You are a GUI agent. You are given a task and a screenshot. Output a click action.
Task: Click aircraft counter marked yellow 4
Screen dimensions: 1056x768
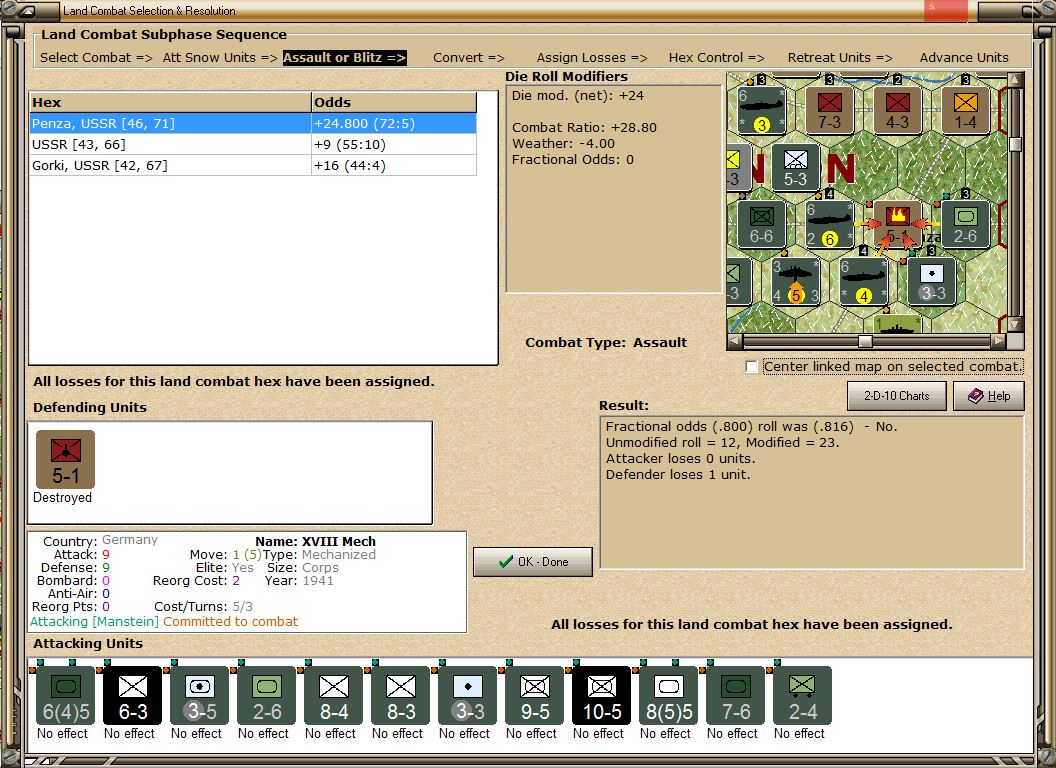coord(863,281)
